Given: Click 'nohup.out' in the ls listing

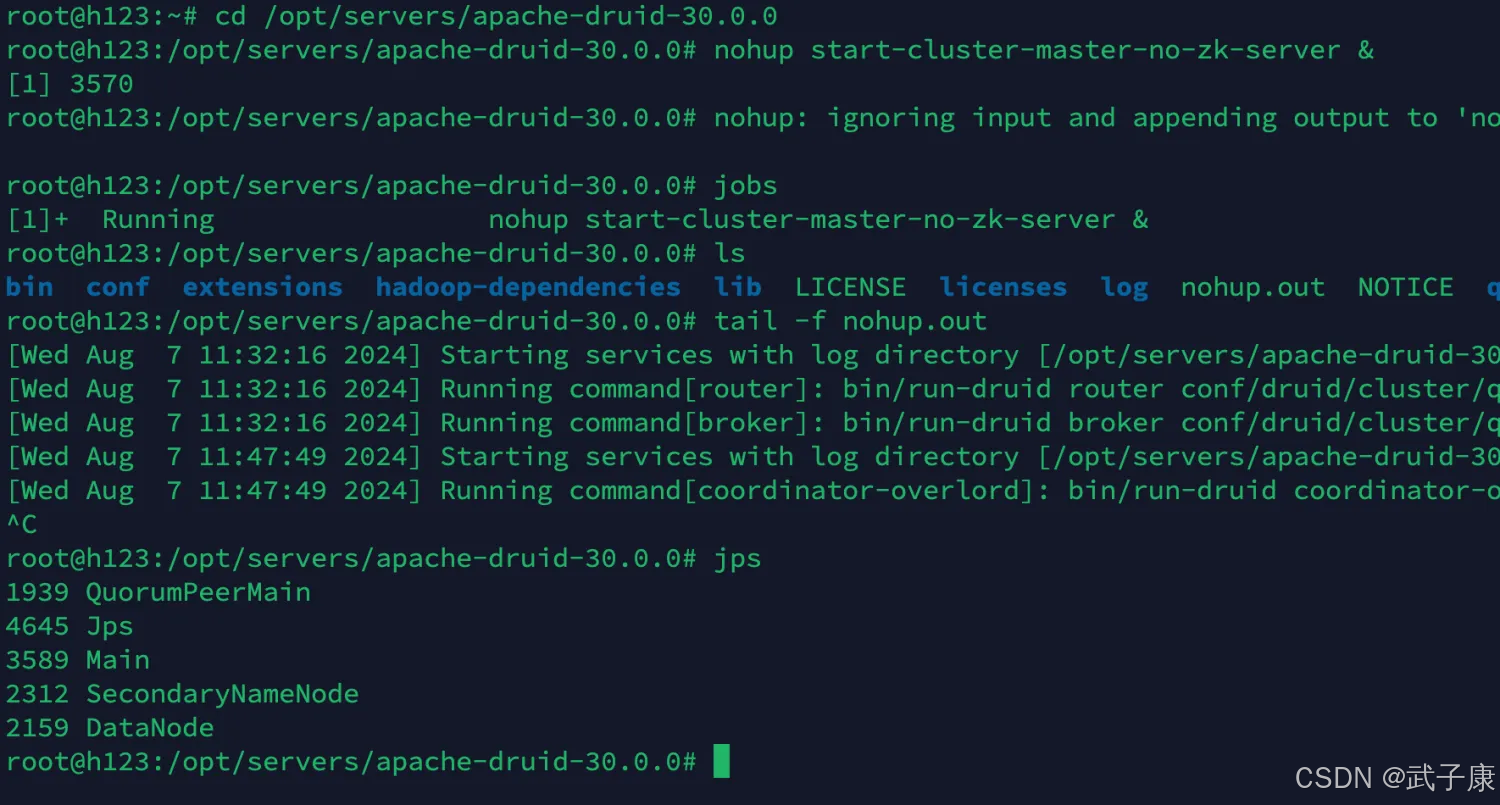Looking at the screenshot, I should (1252, 288).
